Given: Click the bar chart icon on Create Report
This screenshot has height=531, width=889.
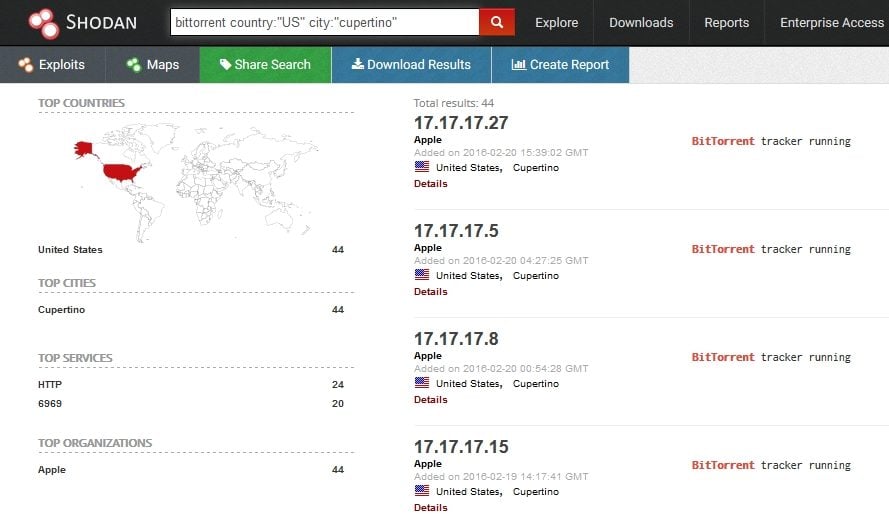Looking at the screenshot, I should click(x=518, y=64).
